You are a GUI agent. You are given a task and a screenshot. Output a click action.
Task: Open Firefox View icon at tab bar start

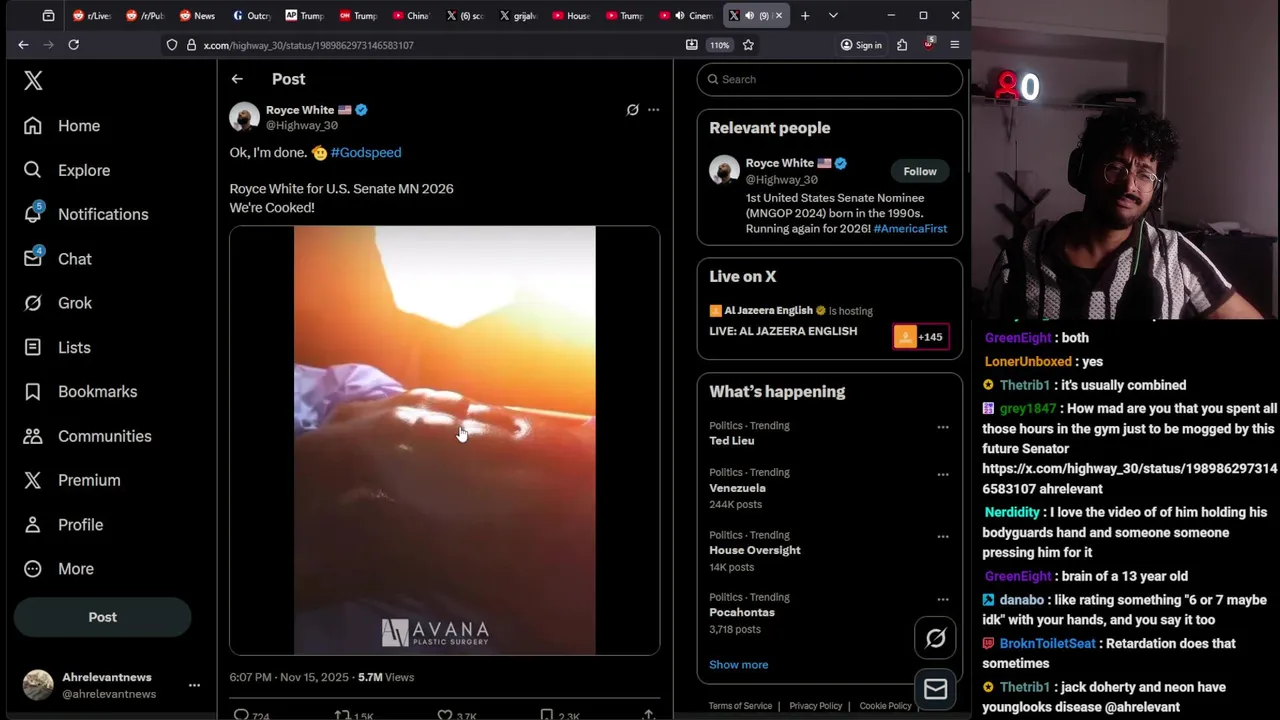point(48,16)
